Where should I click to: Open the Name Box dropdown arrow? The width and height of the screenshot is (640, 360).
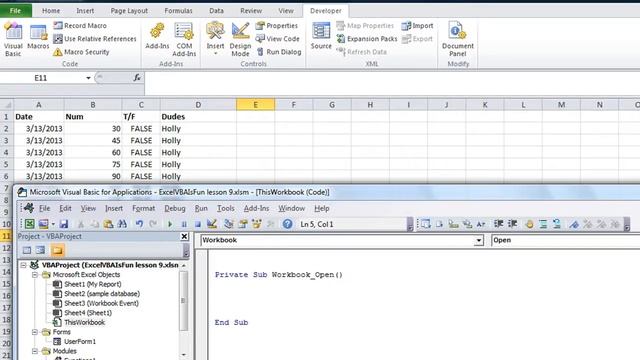[x=88, y=78]
